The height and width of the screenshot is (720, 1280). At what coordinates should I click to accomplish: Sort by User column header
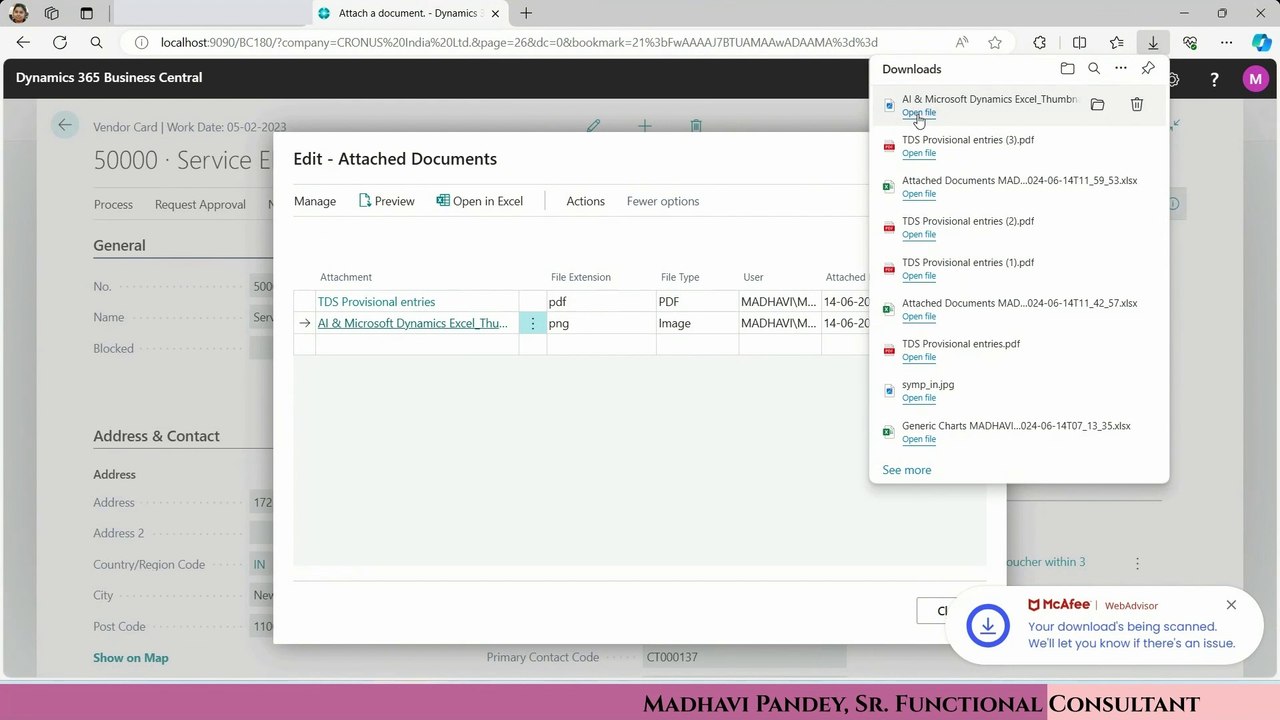753,277
